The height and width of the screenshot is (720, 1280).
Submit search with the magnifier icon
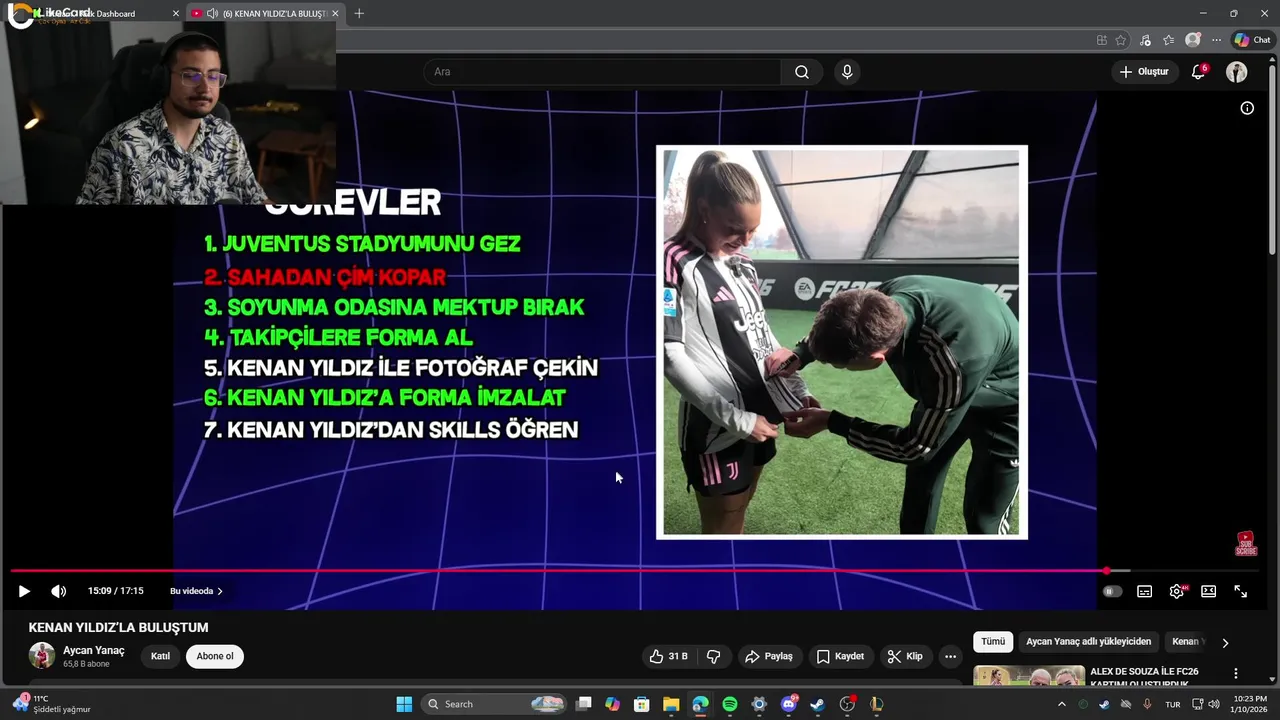click(802, 72)
